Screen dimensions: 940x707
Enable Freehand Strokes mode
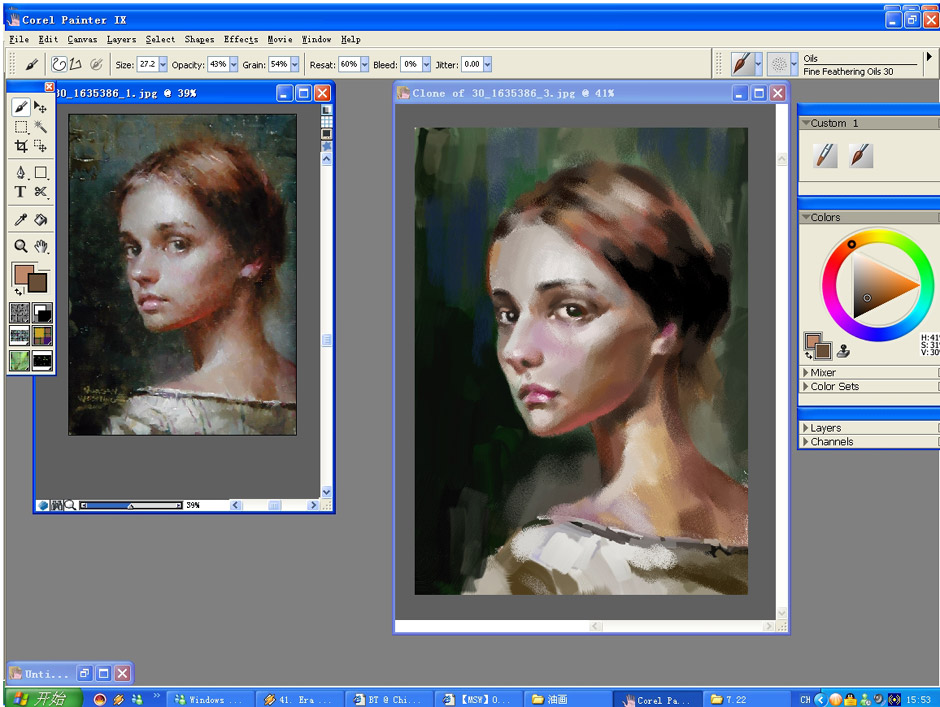click(x=59, y=64)
